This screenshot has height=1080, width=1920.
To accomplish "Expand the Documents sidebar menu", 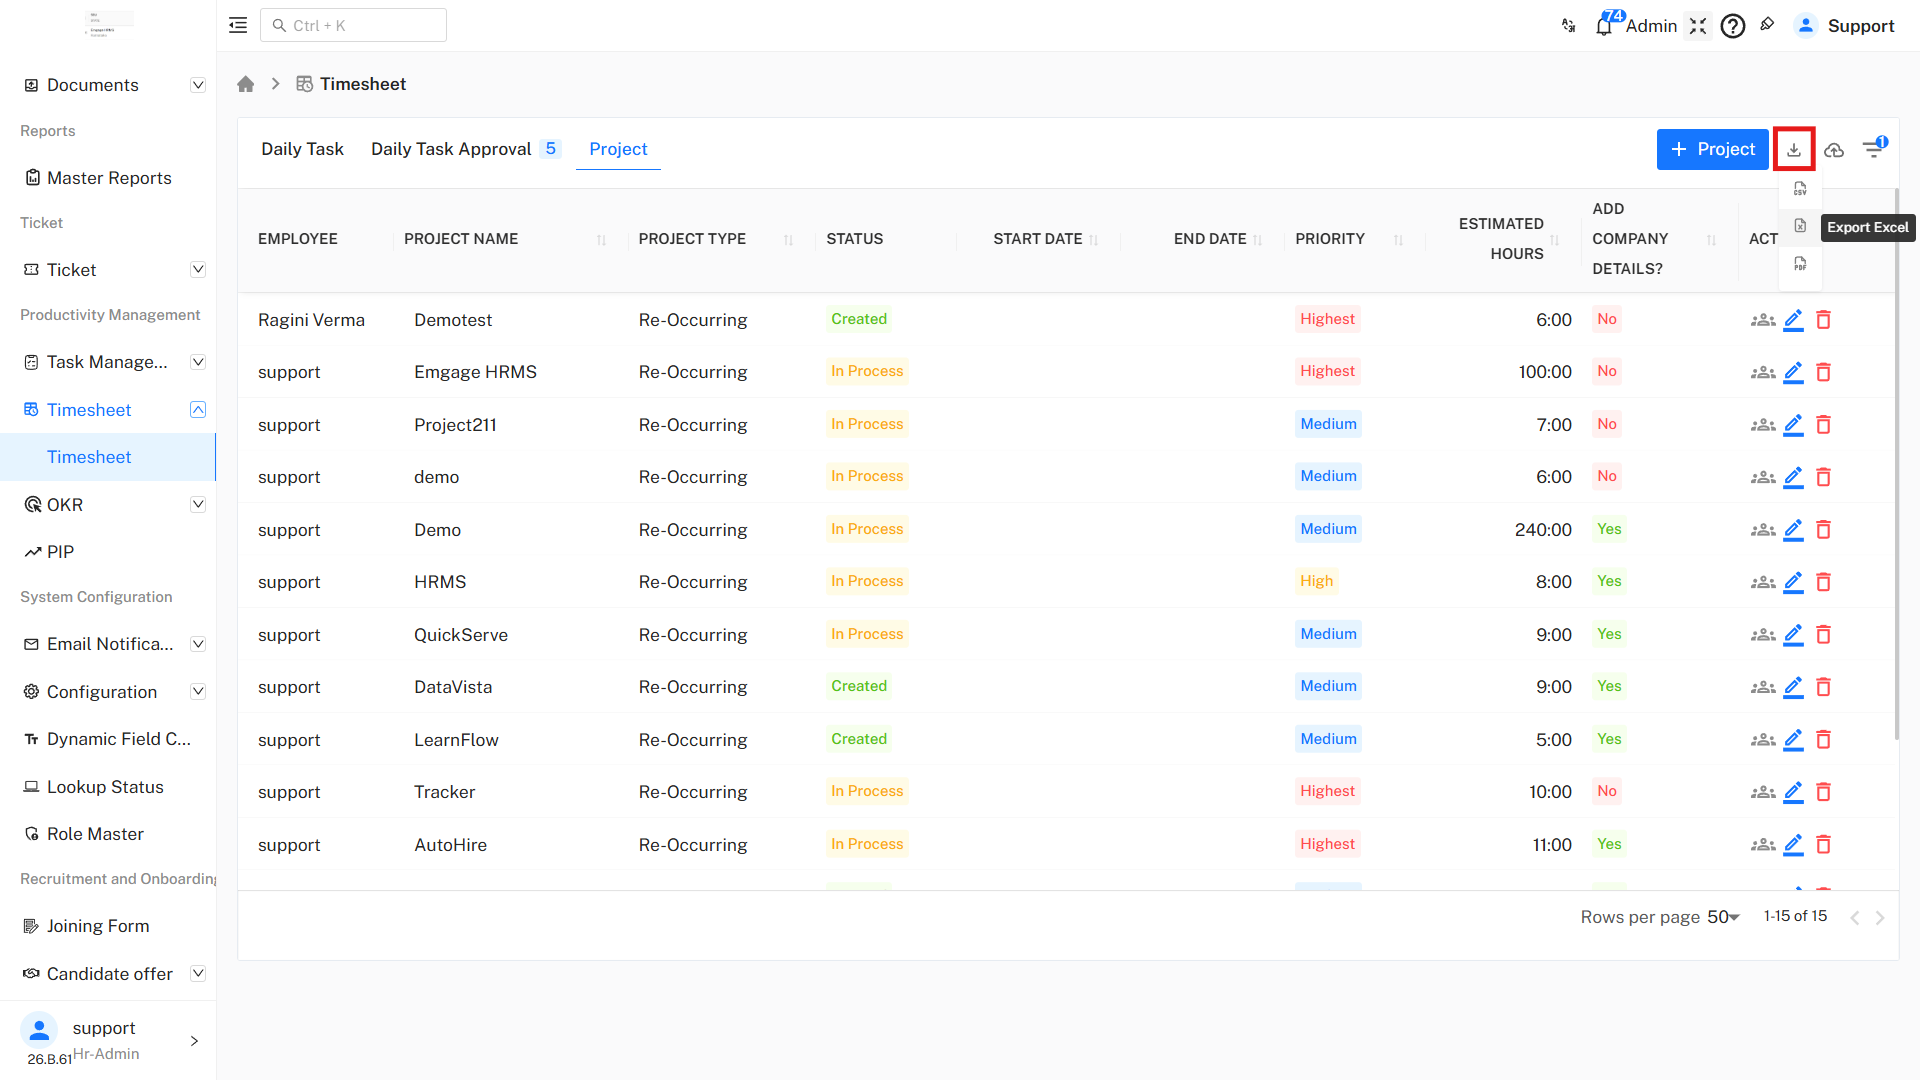I will click(x=198, y=85).
